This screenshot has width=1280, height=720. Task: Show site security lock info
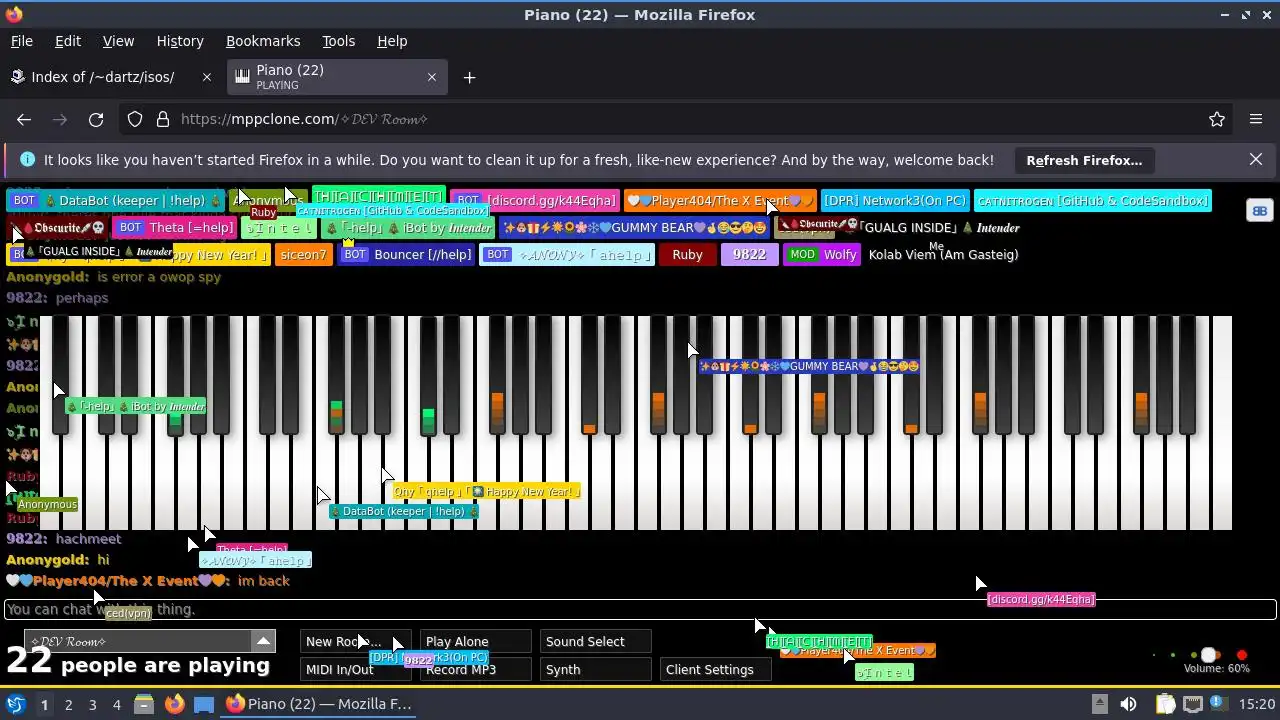click(x=163, y=119)
